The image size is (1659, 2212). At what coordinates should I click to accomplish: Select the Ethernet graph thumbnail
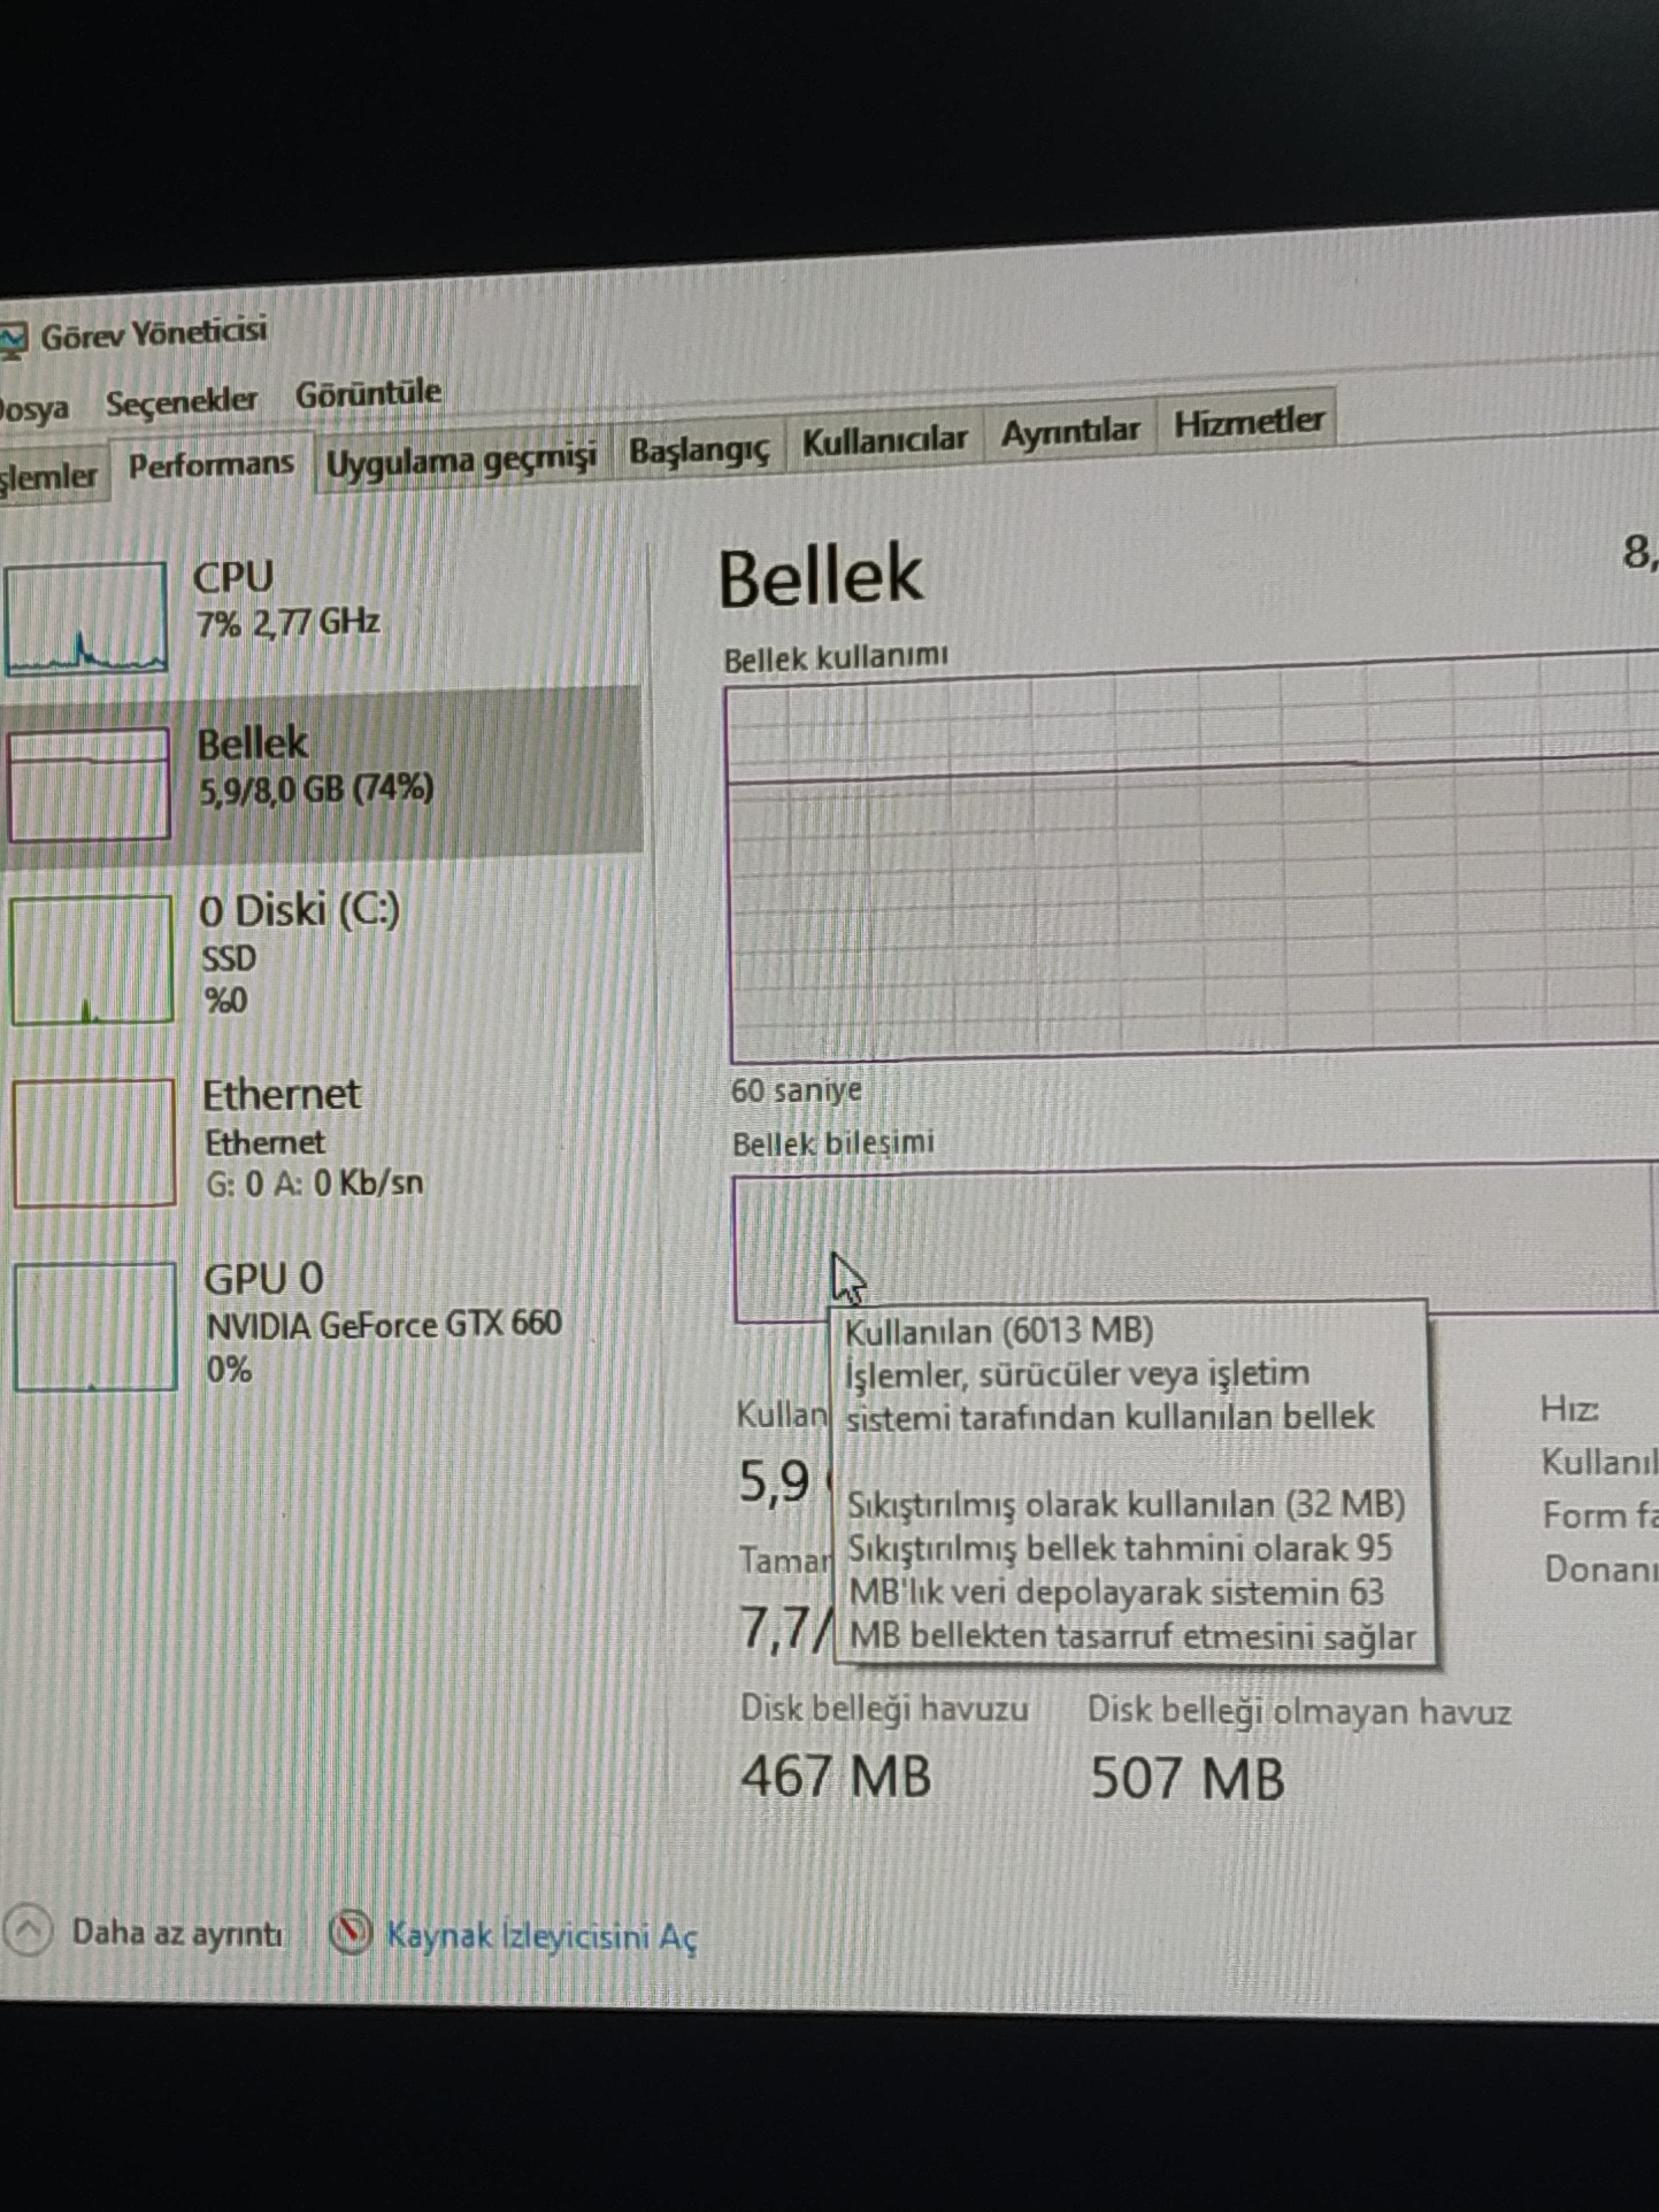click(x=95, y=1143)
